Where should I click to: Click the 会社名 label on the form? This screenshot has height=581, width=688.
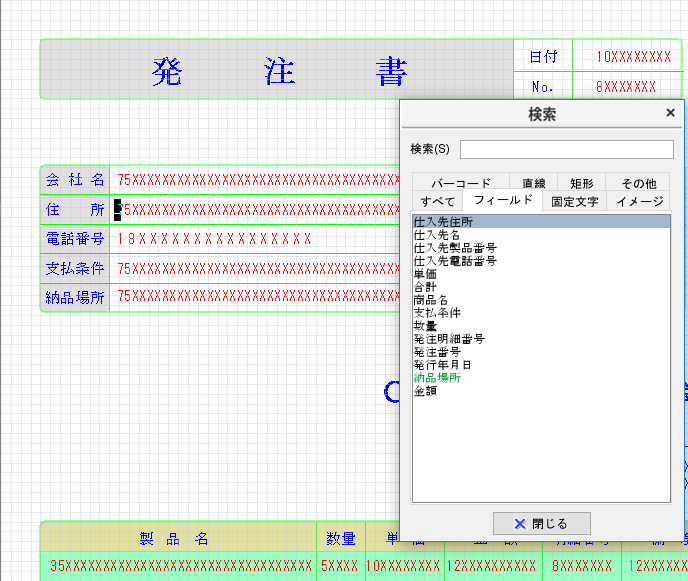click(75, 180)
